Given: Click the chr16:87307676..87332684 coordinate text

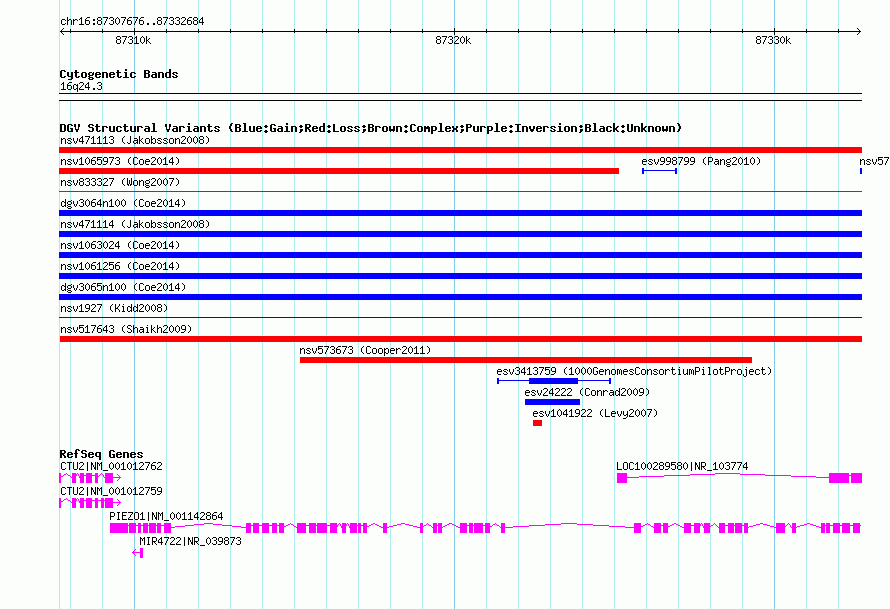Looking at the screenshot, I should [x=132, y=21].
